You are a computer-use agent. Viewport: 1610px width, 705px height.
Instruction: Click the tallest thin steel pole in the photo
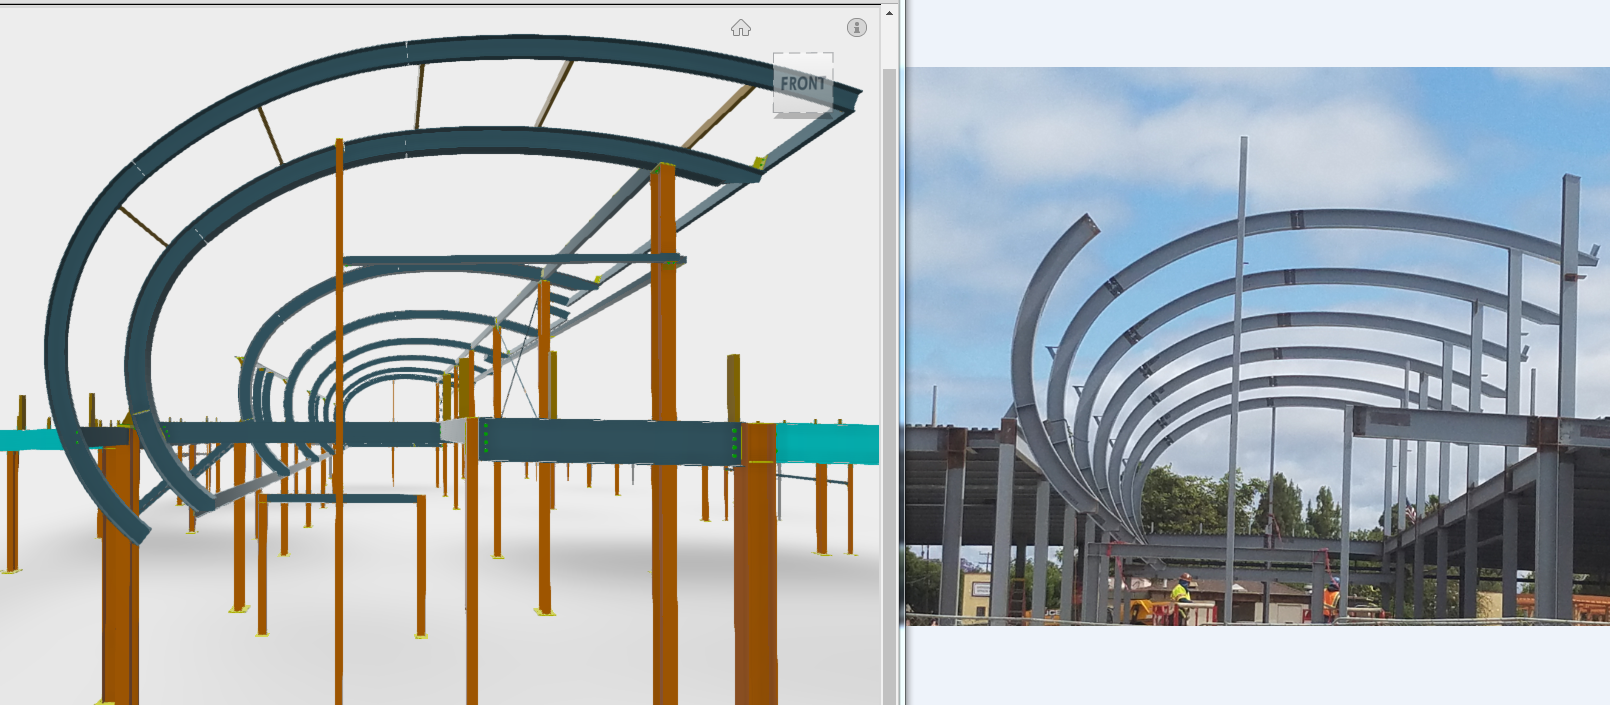point(1240,350)
